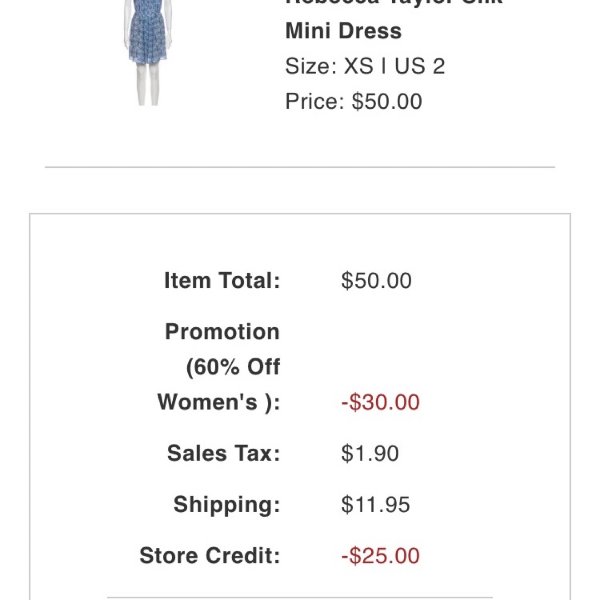600x600 pixels.
Task: Tap the mannequin legs in dress image
Action: [148, 84]
